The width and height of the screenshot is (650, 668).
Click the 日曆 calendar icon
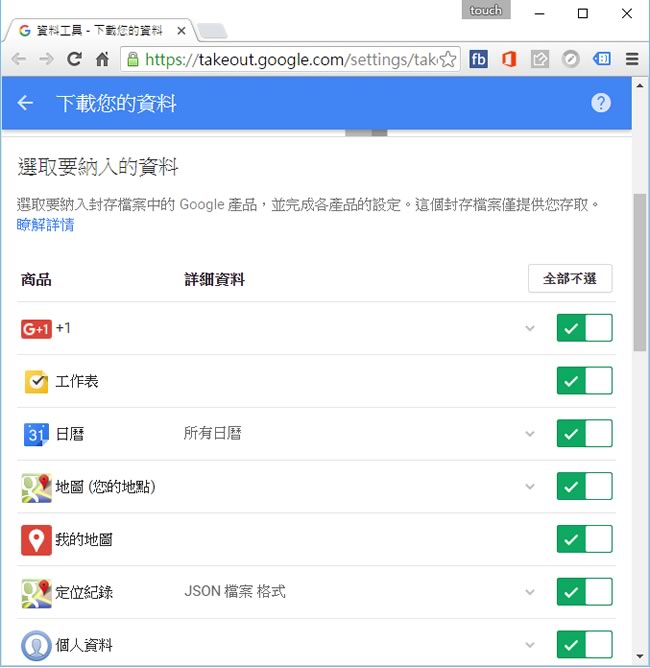36,434
